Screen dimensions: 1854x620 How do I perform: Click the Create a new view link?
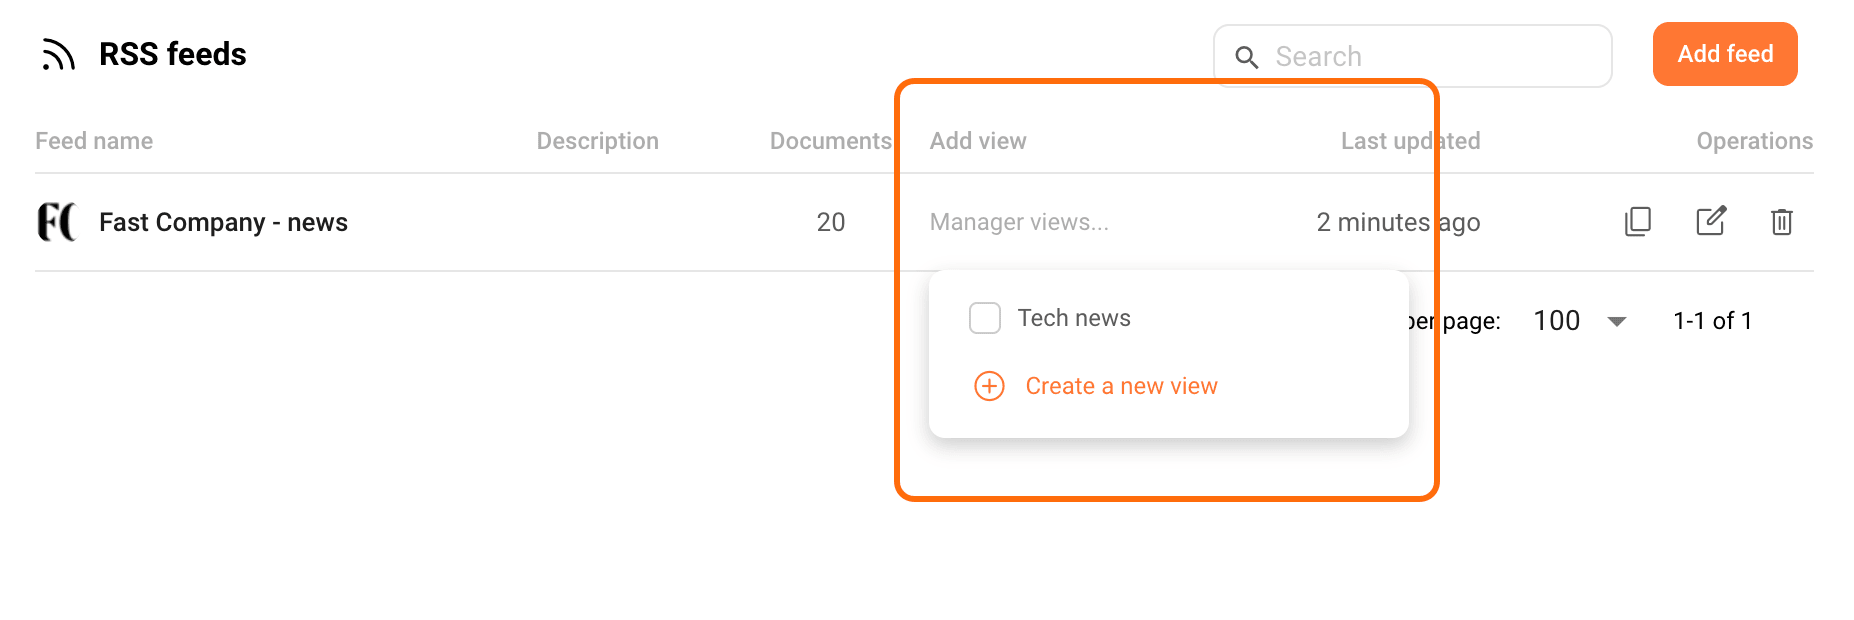point(1121,386)
